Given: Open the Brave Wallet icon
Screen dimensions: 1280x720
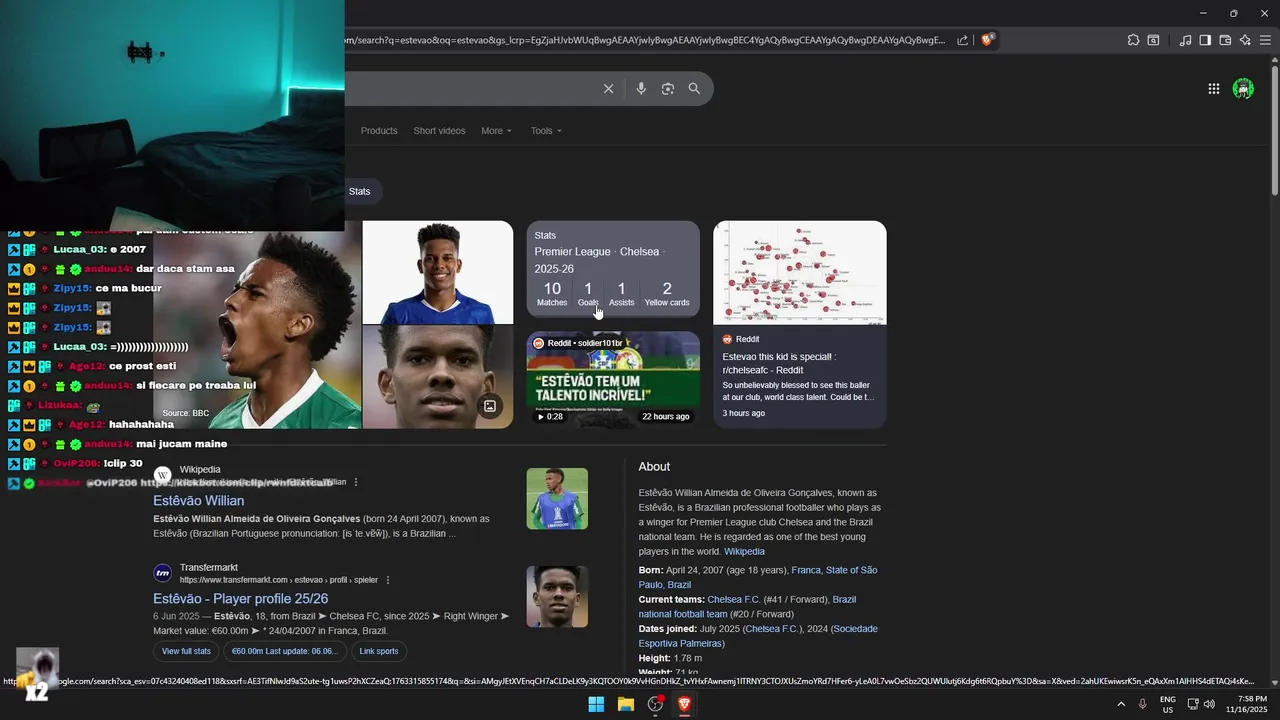Looking at the screenshot, I should [1225, 40].
